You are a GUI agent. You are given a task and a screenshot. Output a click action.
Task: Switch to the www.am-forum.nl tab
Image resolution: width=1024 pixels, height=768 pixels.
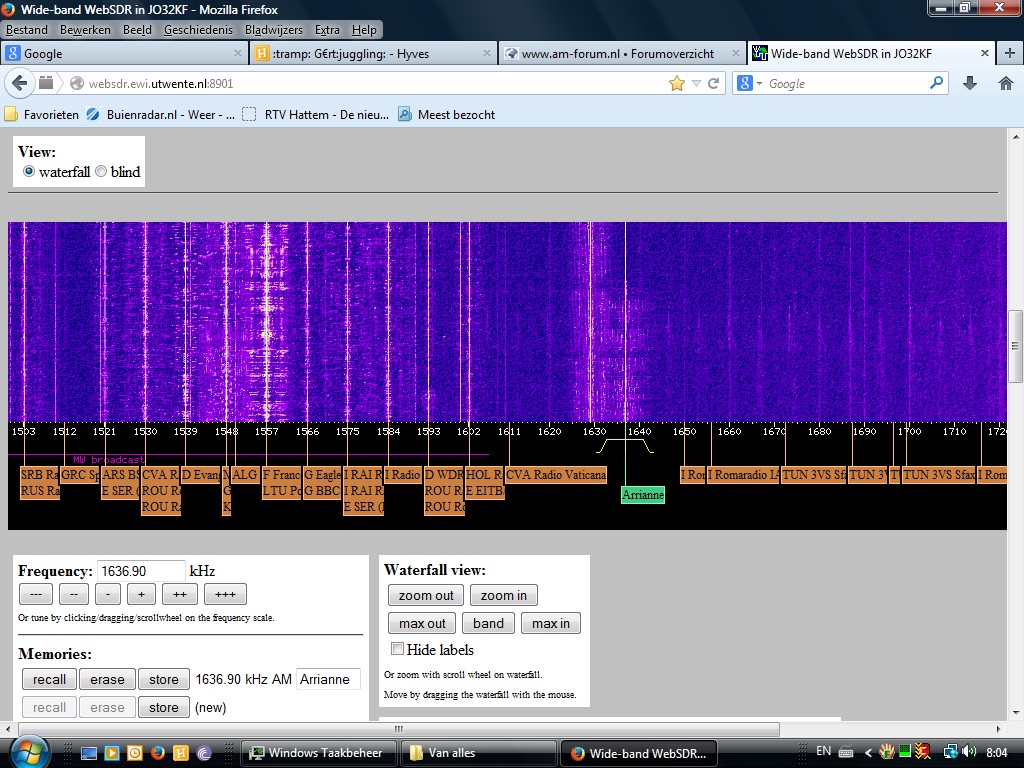coord(618,54)
